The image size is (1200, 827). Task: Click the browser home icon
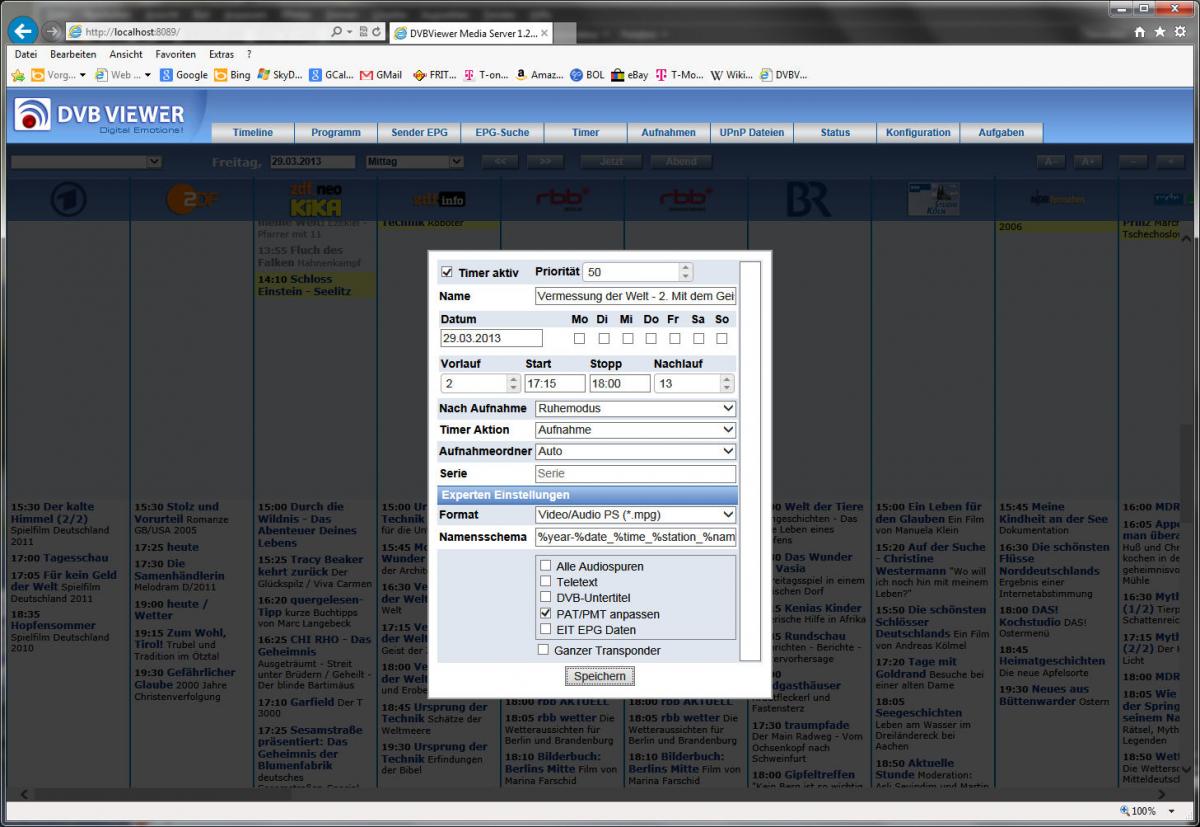pyautogui.click(x=1140, y=32)
